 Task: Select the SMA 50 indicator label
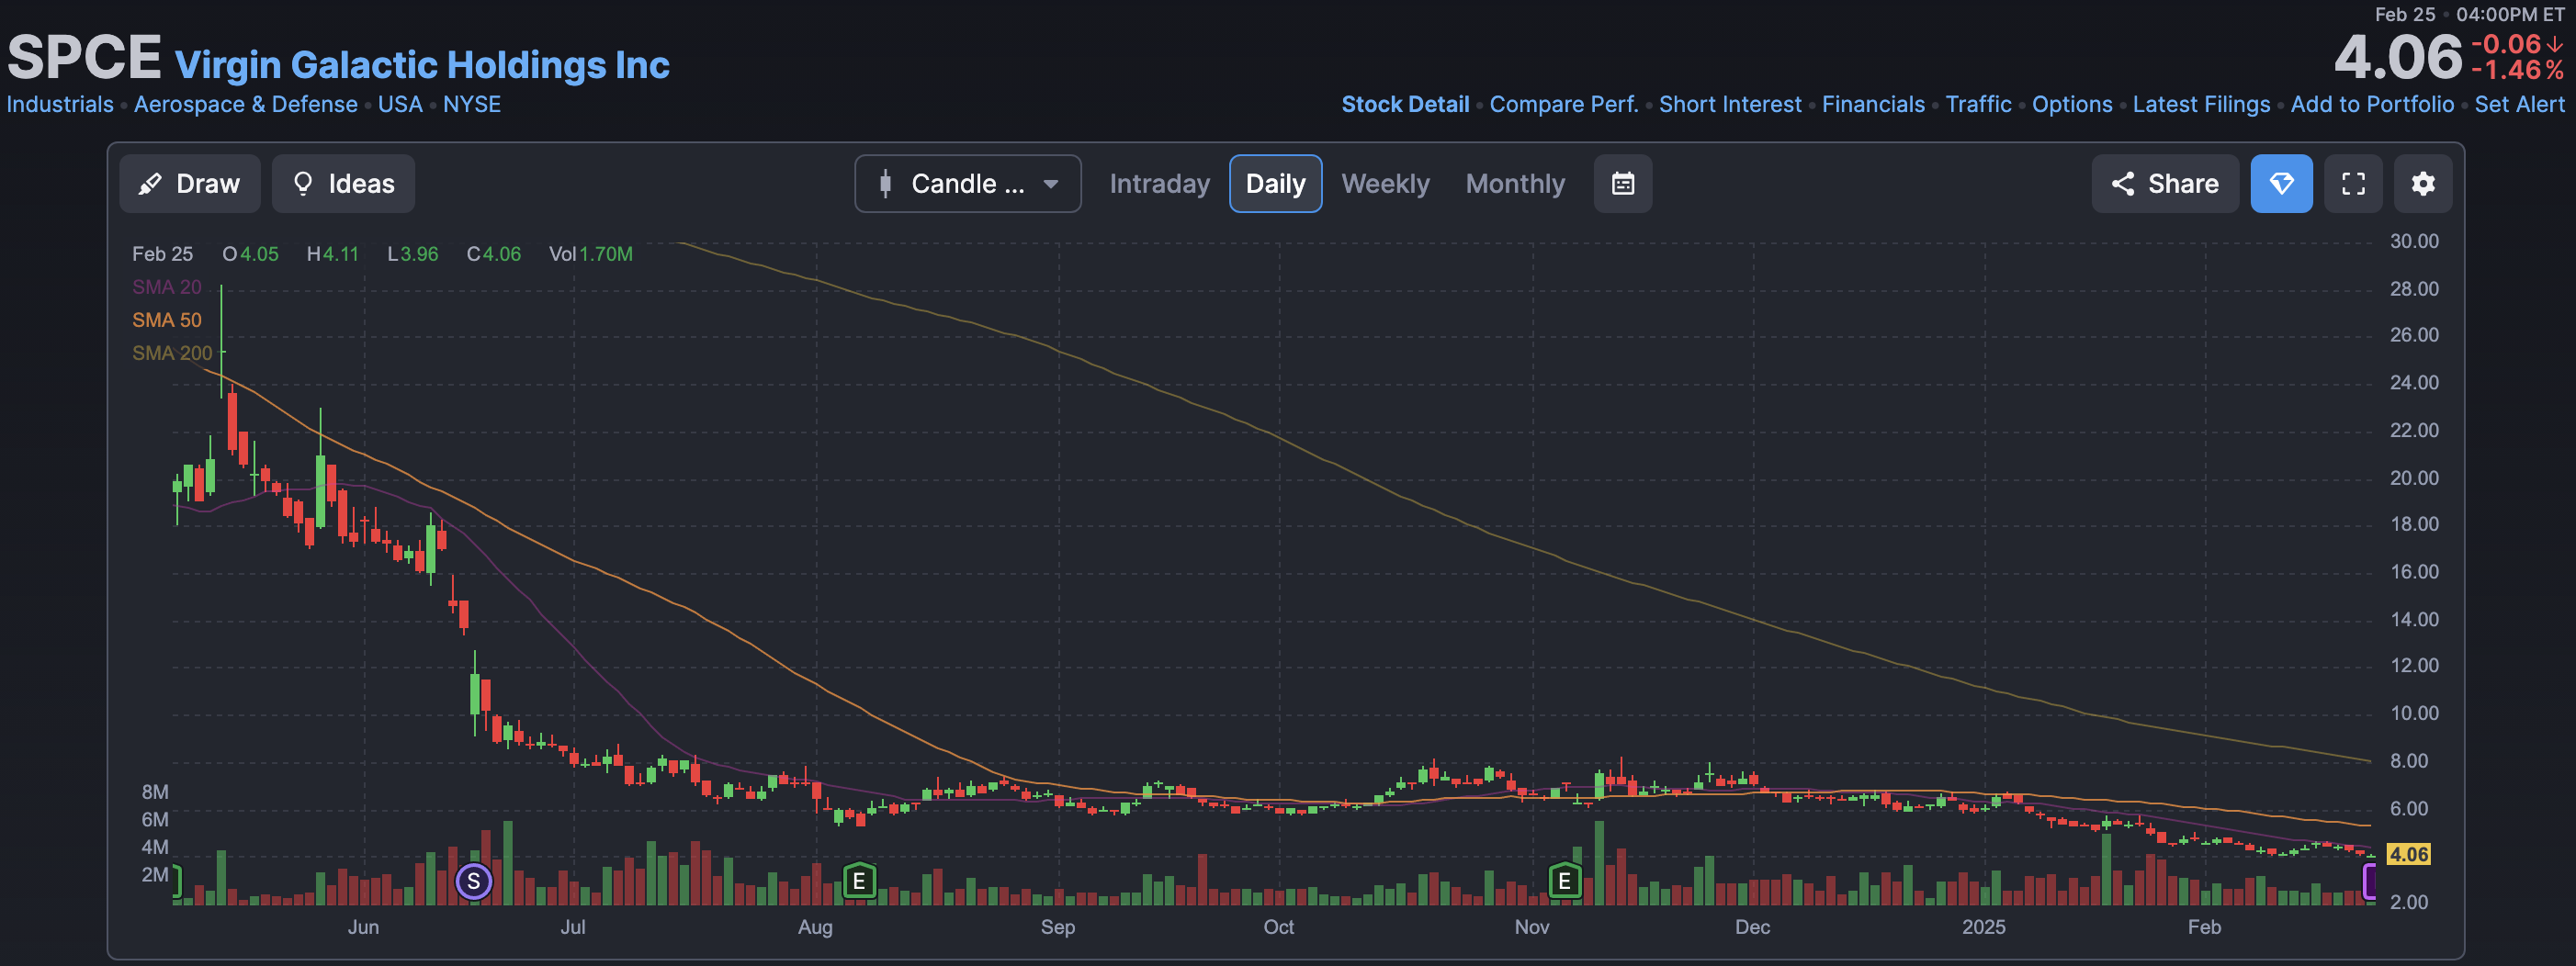[166, 320]
